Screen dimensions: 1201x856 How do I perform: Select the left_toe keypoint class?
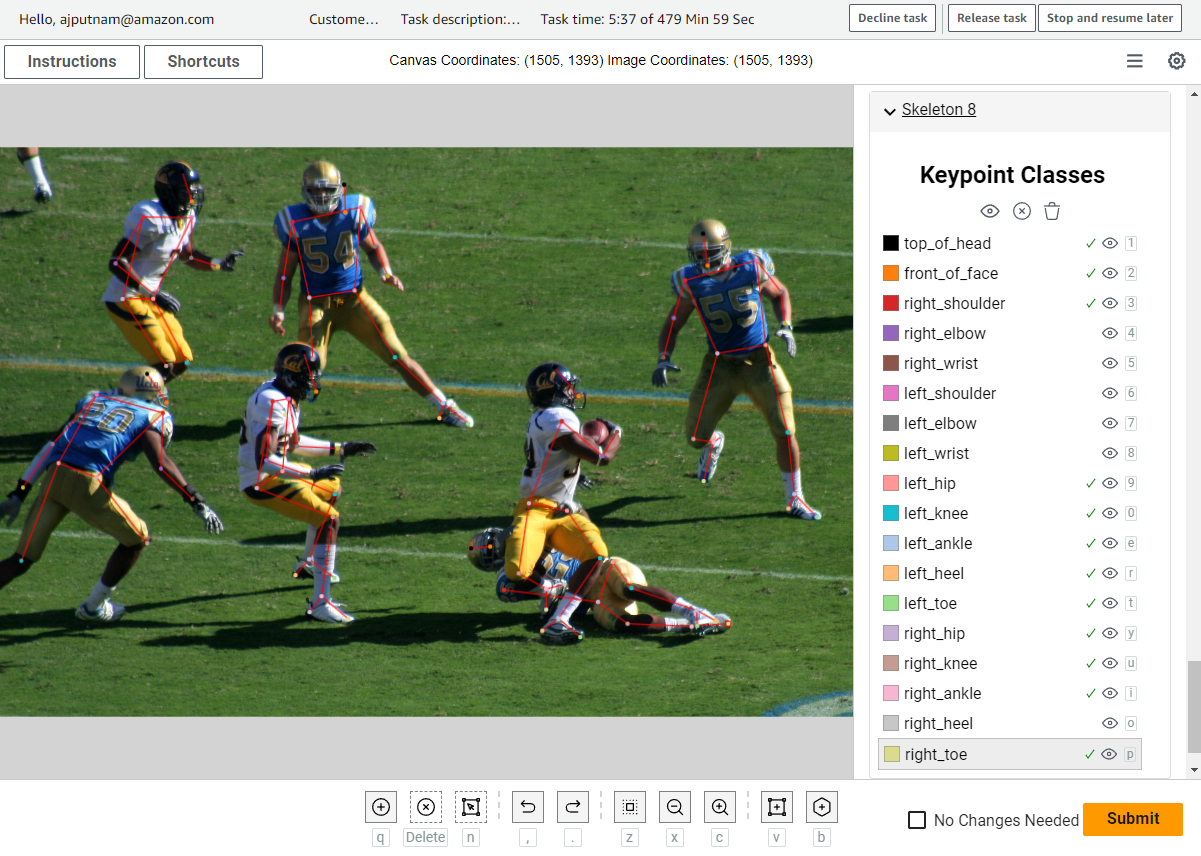(930, 603)
